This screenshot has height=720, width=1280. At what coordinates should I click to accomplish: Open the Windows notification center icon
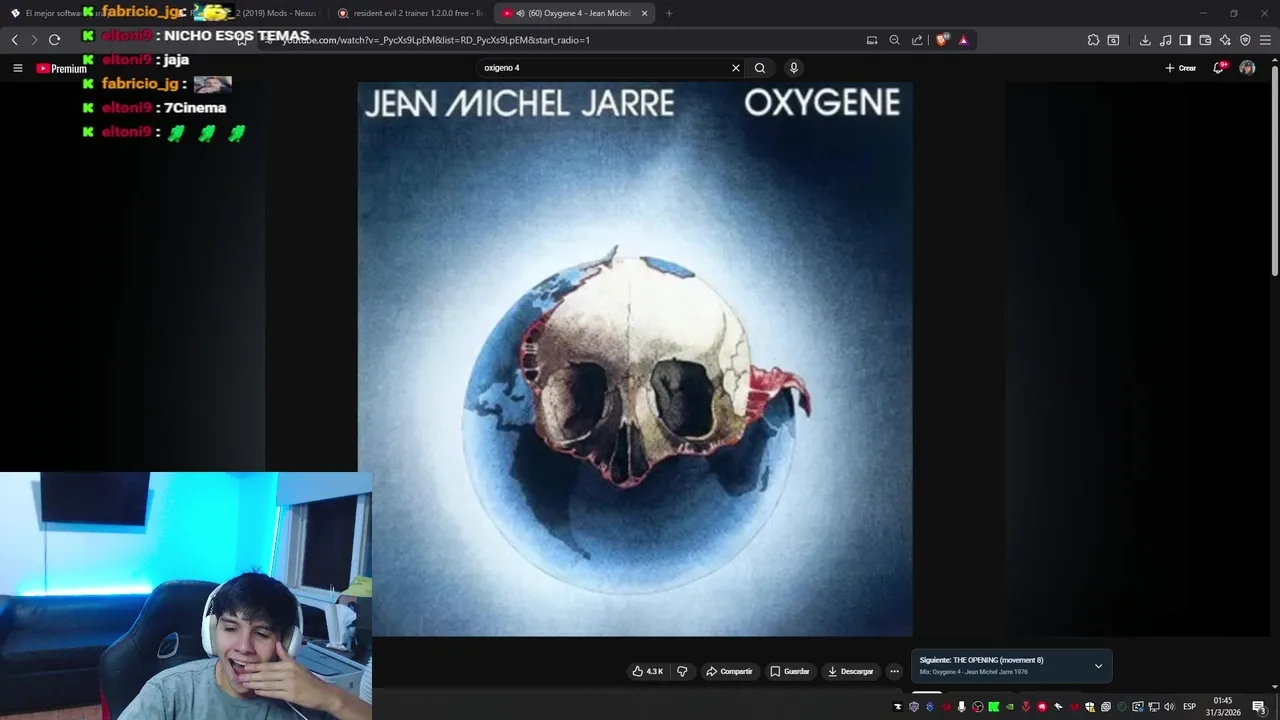click(1259, 707)
